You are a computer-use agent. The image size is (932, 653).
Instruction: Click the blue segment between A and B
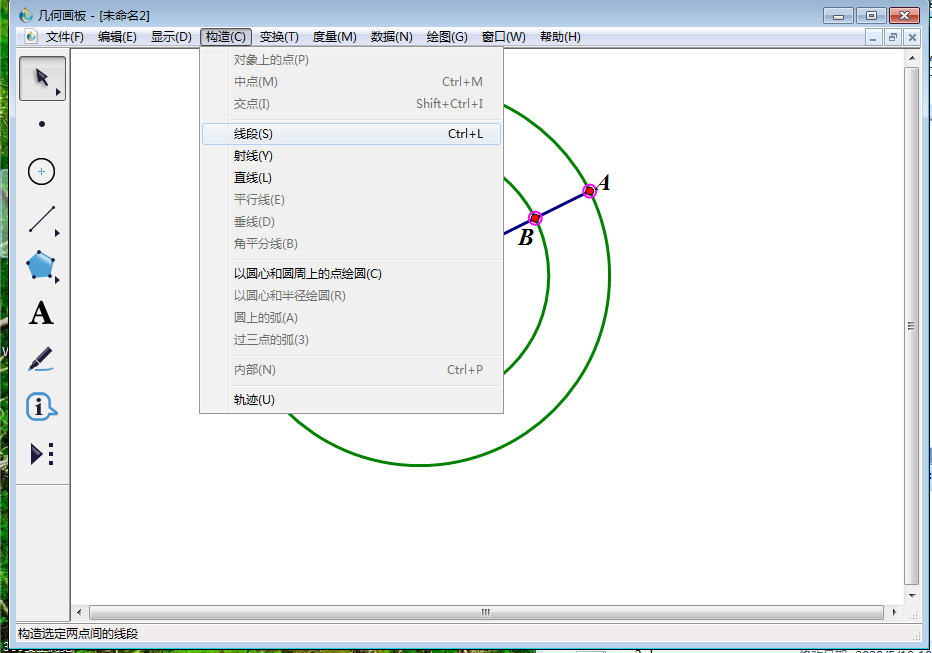coord(562,204)
